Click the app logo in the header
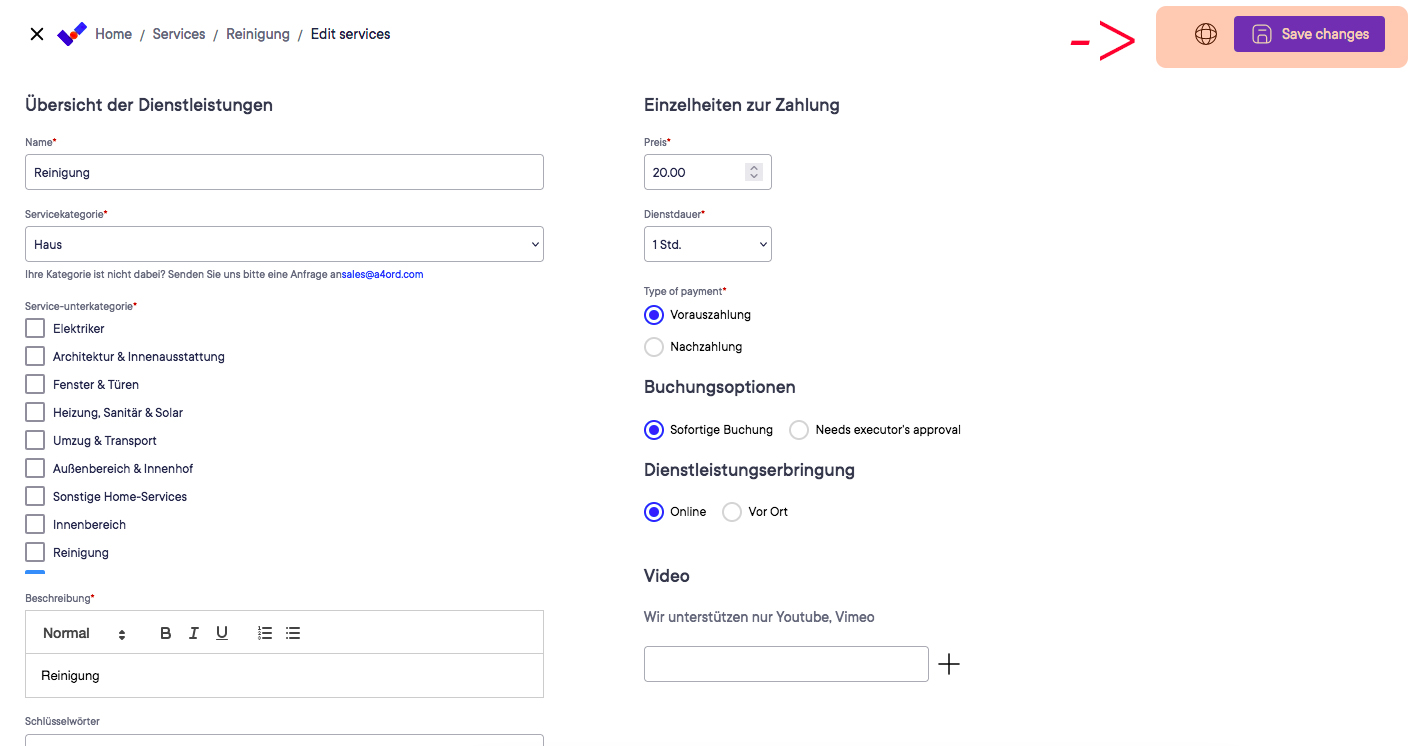 click(x=72, y=34)
